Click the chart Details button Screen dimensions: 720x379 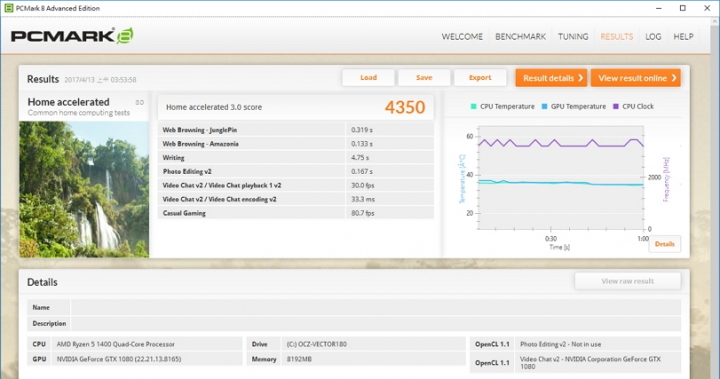664,244
